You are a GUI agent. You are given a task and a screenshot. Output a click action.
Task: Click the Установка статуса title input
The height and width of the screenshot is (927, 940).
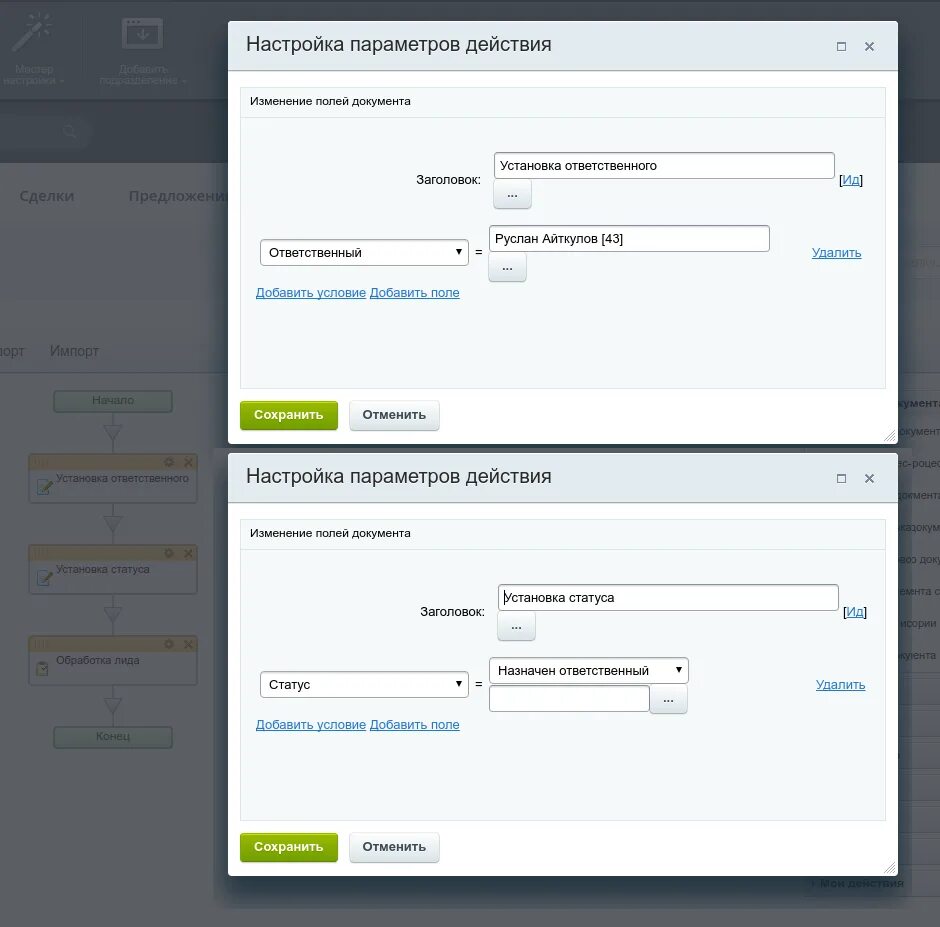pyautogui.click(x=668, y=597)
